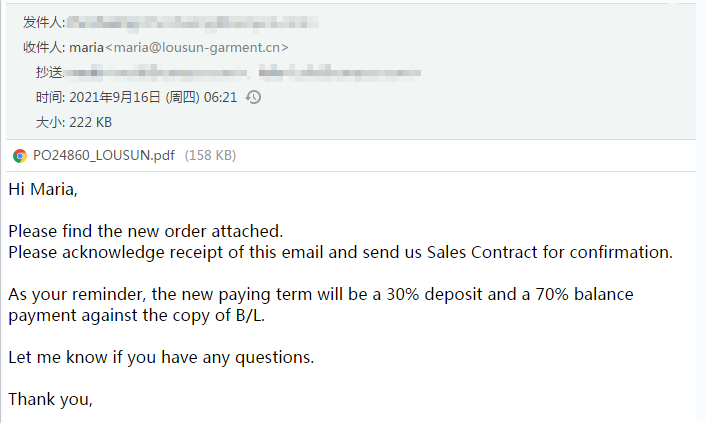Select the second blurred CC recipient
Viewport: 705px width, 423px height.
(x=339, y=72)
